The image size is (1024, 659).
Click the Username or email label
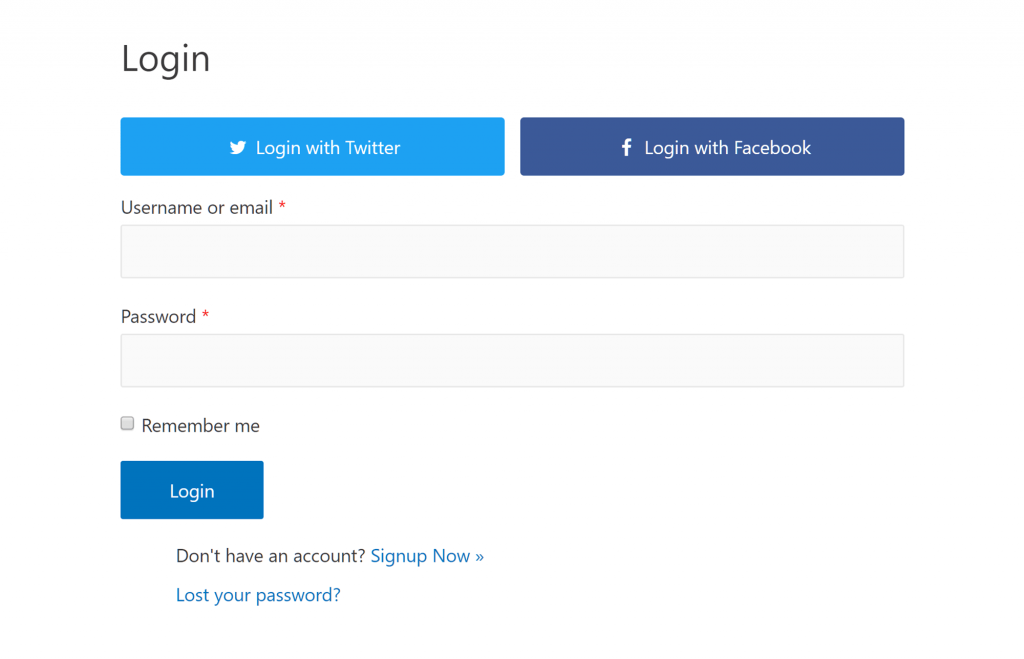[195, 207]
